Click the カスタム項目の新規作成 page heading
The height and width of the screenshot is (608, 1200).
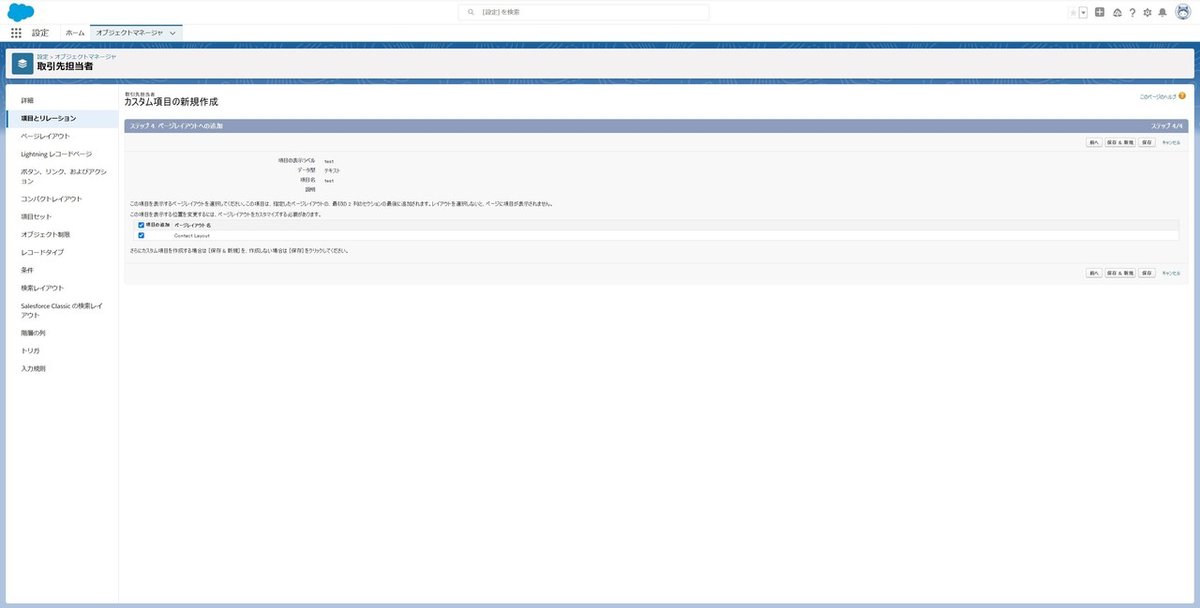point(171,103)
